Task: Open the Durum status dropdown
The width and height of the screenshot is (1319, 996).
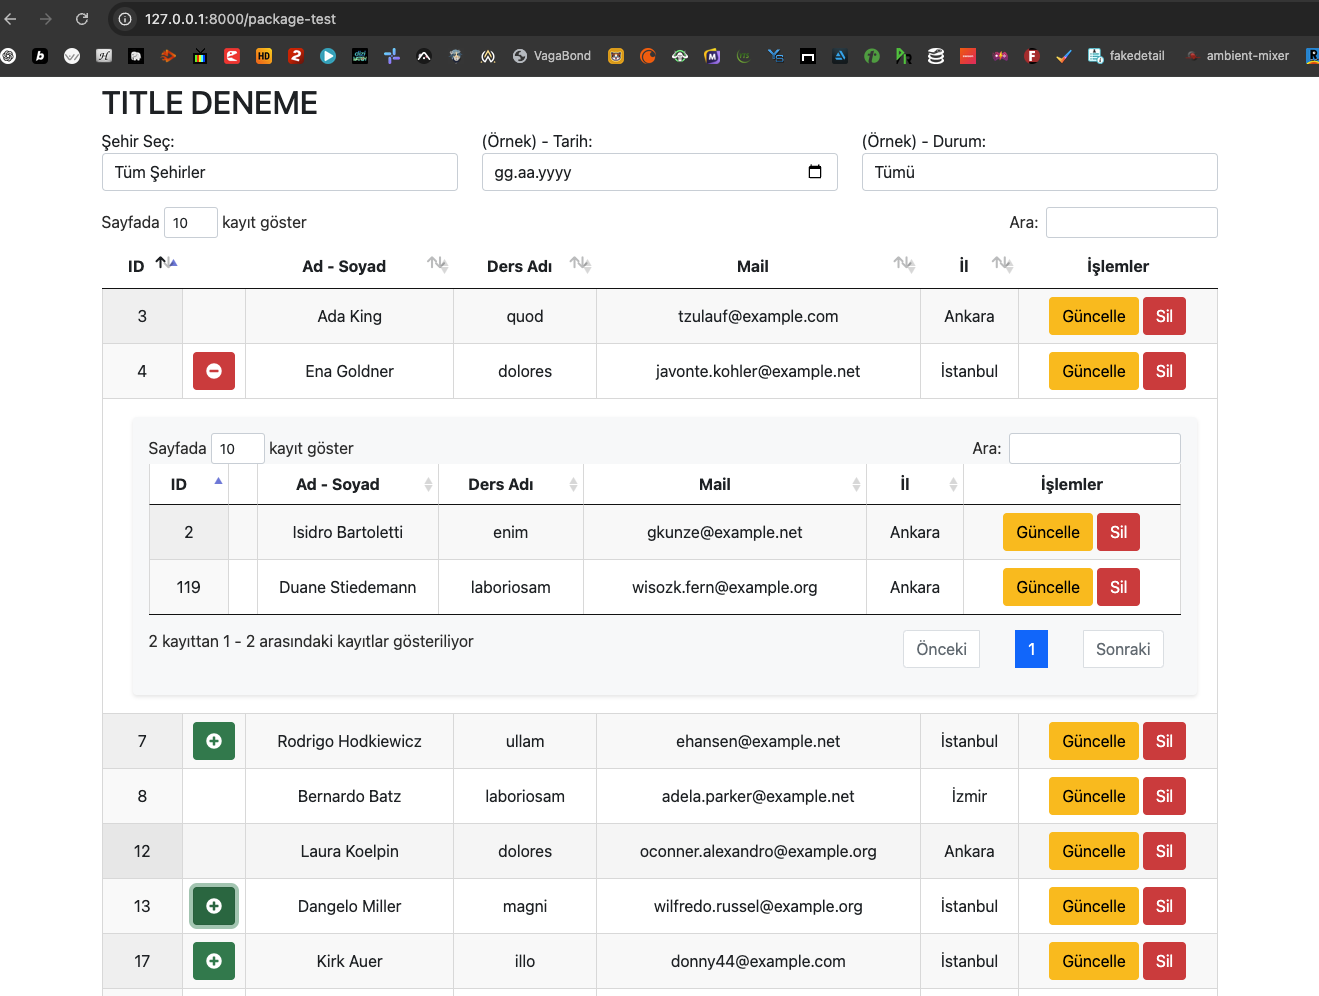Action: coord(1038,172)
